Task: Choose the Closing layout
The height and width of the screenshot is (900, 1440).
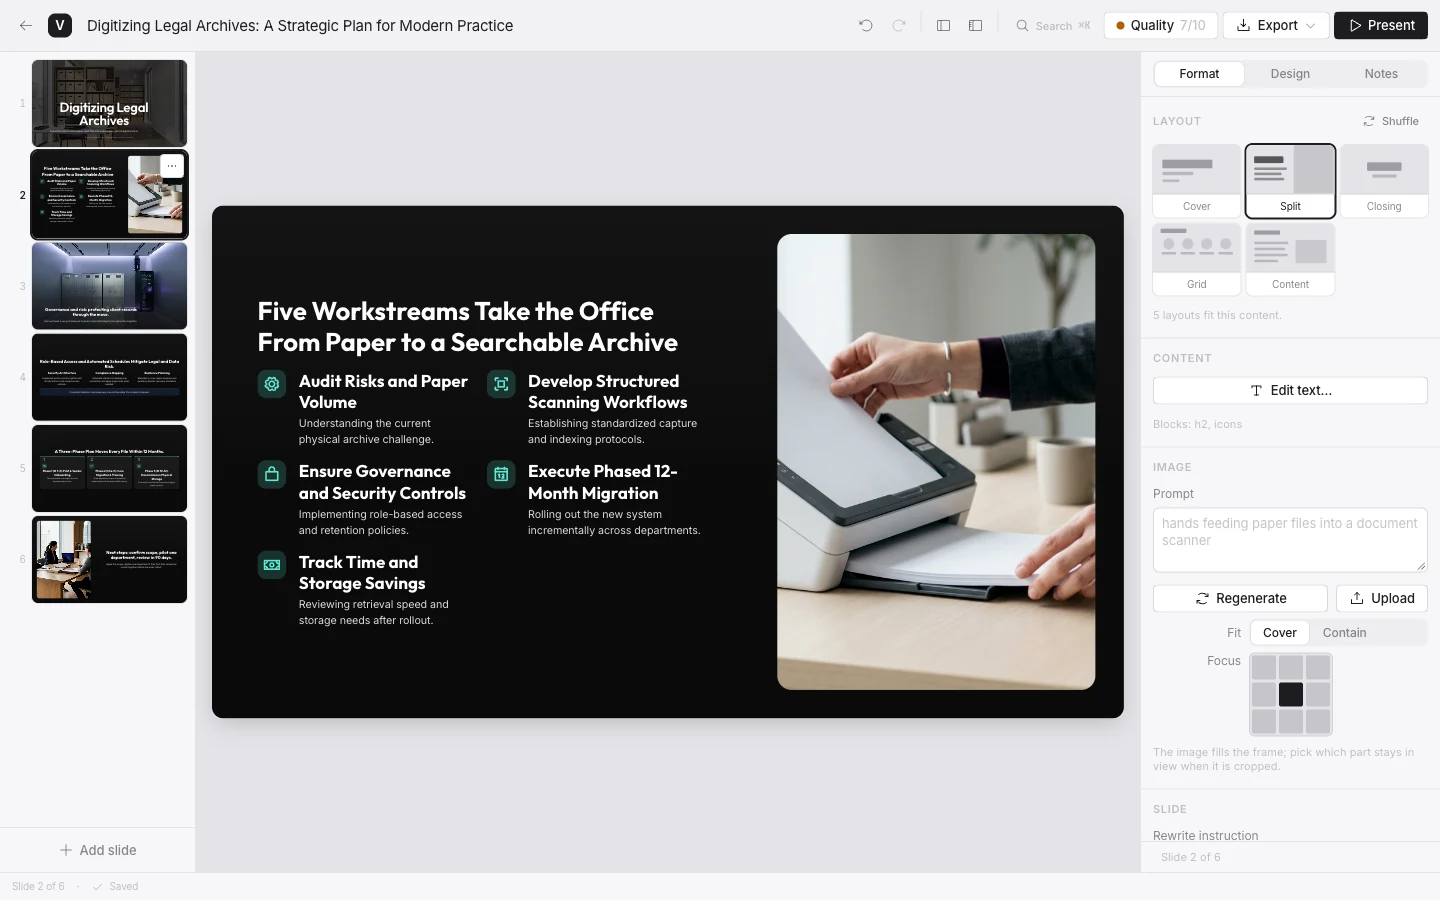Action: click(x=1384, y=181)
